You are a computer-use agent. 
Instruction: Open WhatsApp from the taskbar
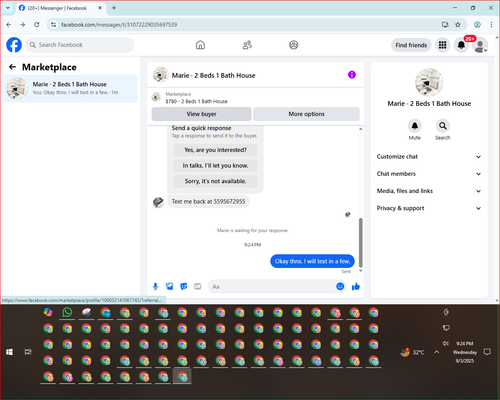pyautogui.click(x=67, y=312)
